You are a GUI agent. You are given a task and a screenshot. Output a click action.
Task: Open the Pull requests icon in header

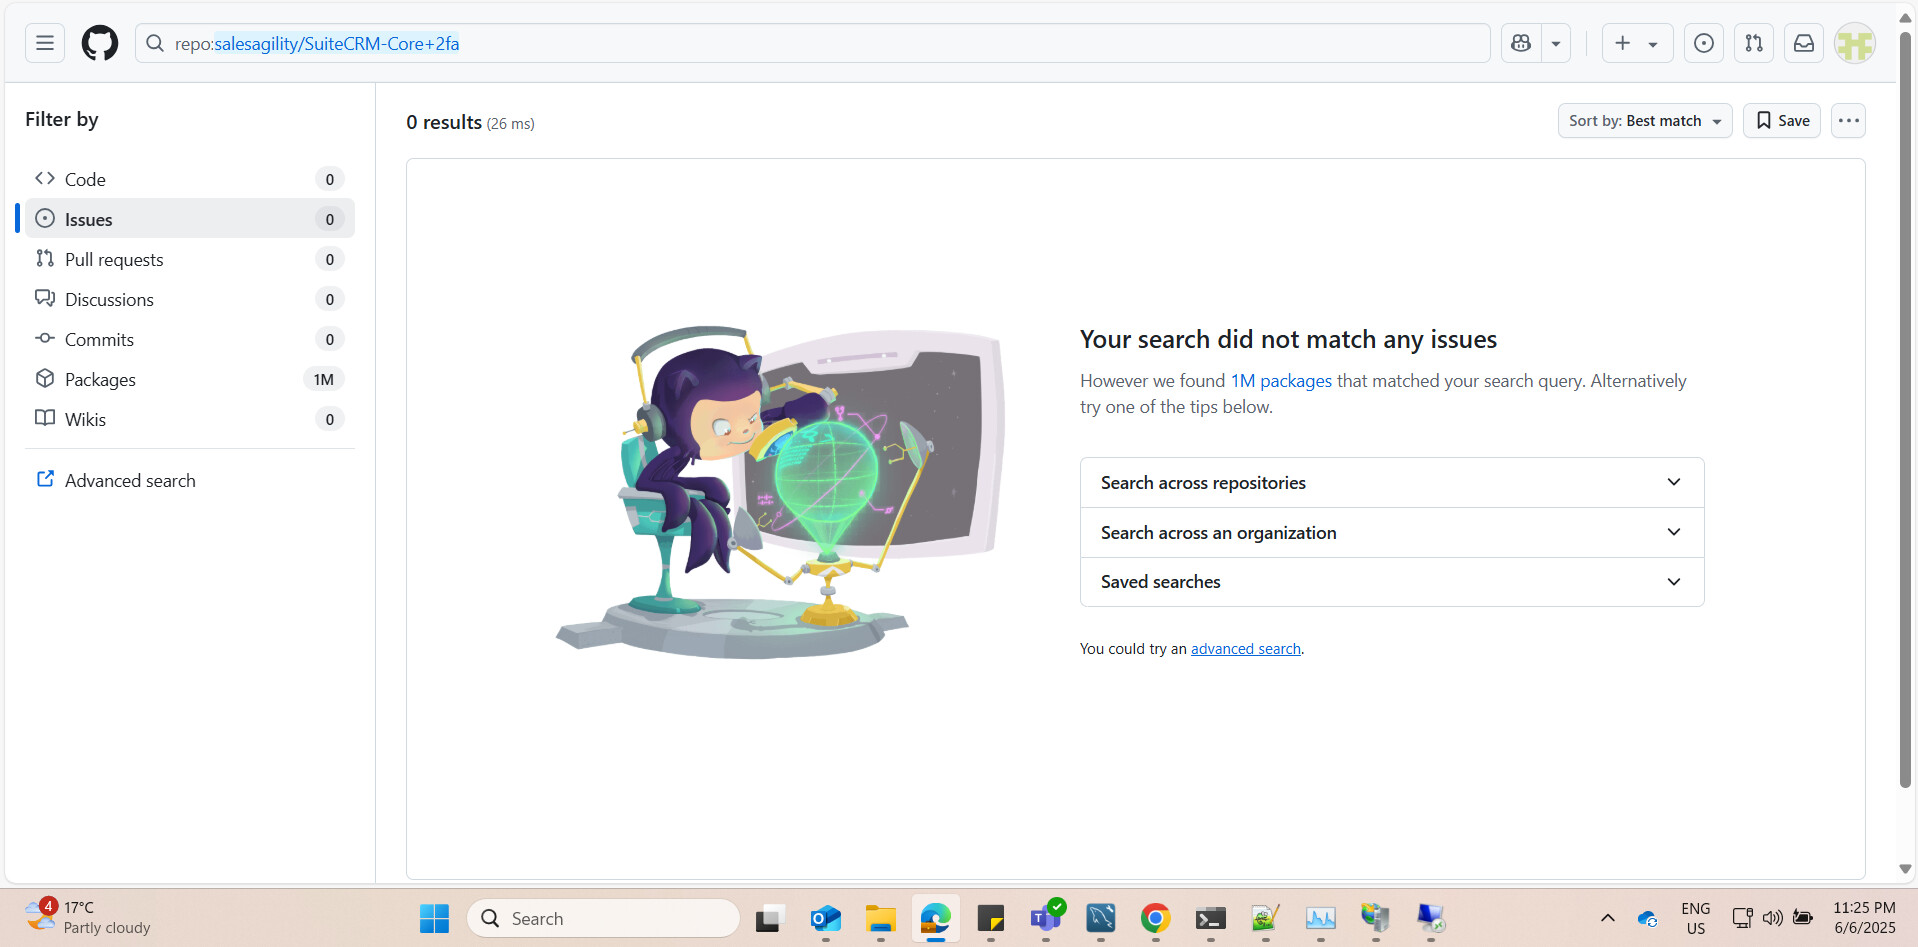pos(1754,43)
